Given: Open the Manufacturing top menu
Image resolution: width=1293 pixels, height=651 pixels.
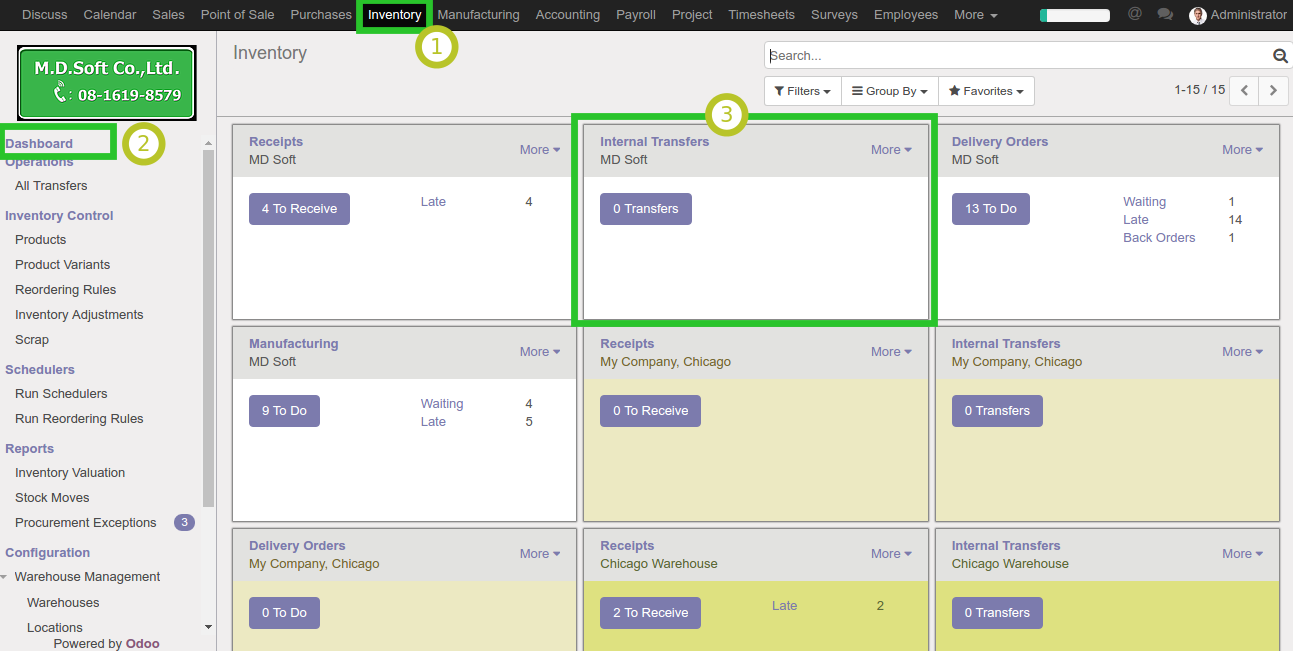Looking at the screenshot, I should point(478,15).
